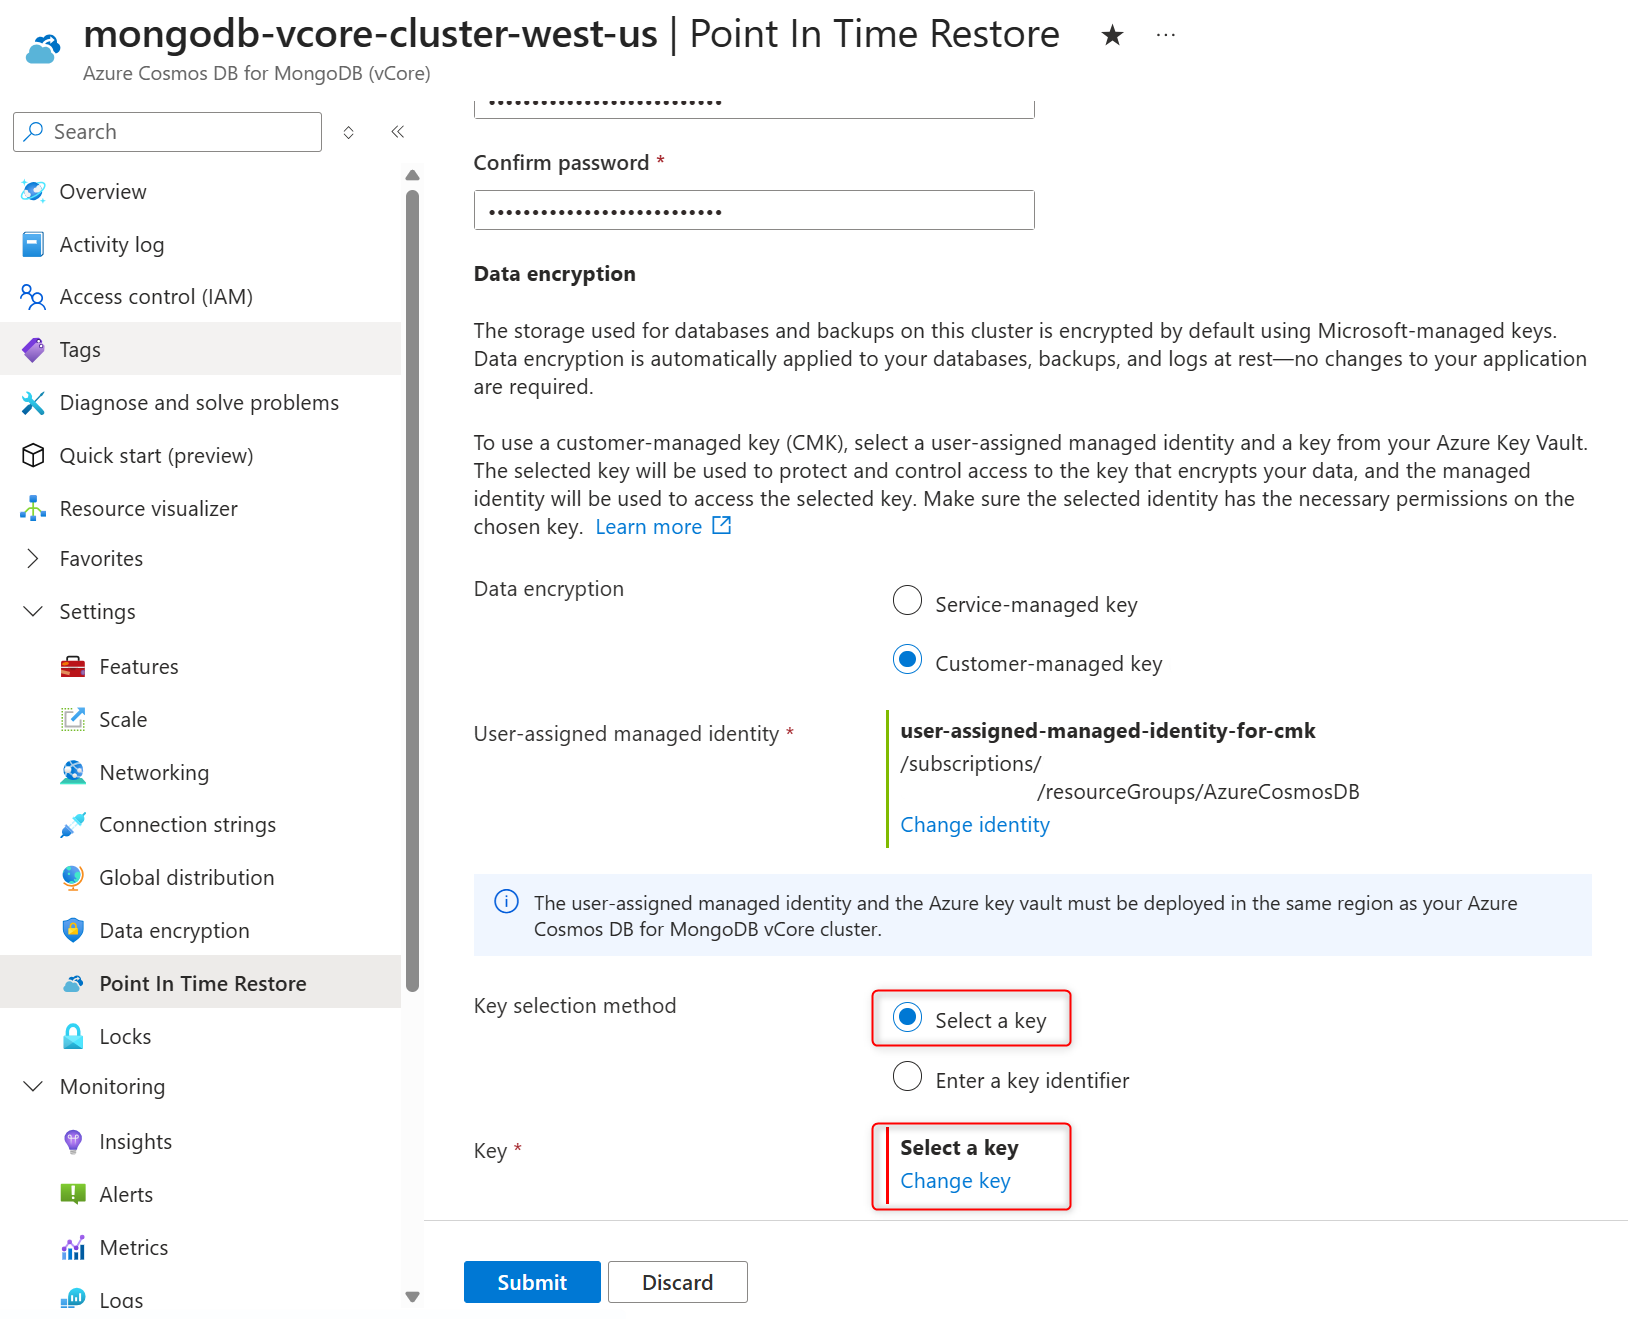The width and height of the screenshot is (1628, 1319).
Task: Open the more options ellipsis in header
Action: [x=1165, y=35]
